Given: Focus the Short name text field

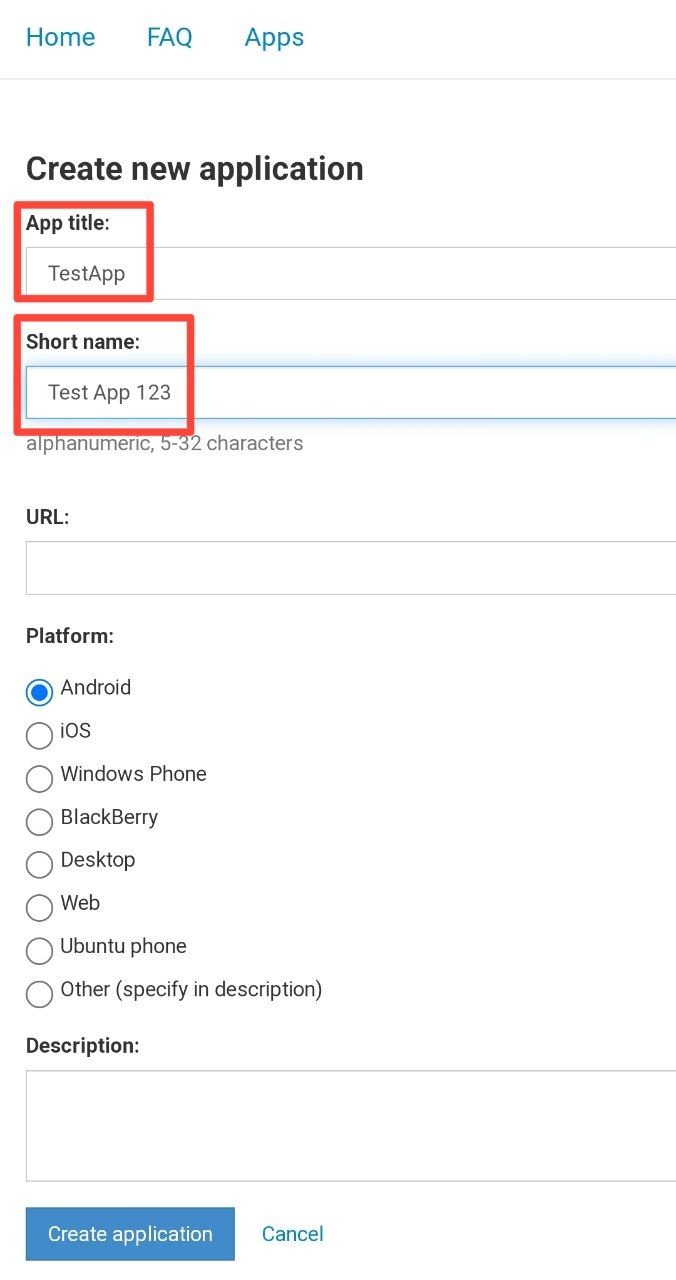Looking at the screenshot, I should 350,392.
